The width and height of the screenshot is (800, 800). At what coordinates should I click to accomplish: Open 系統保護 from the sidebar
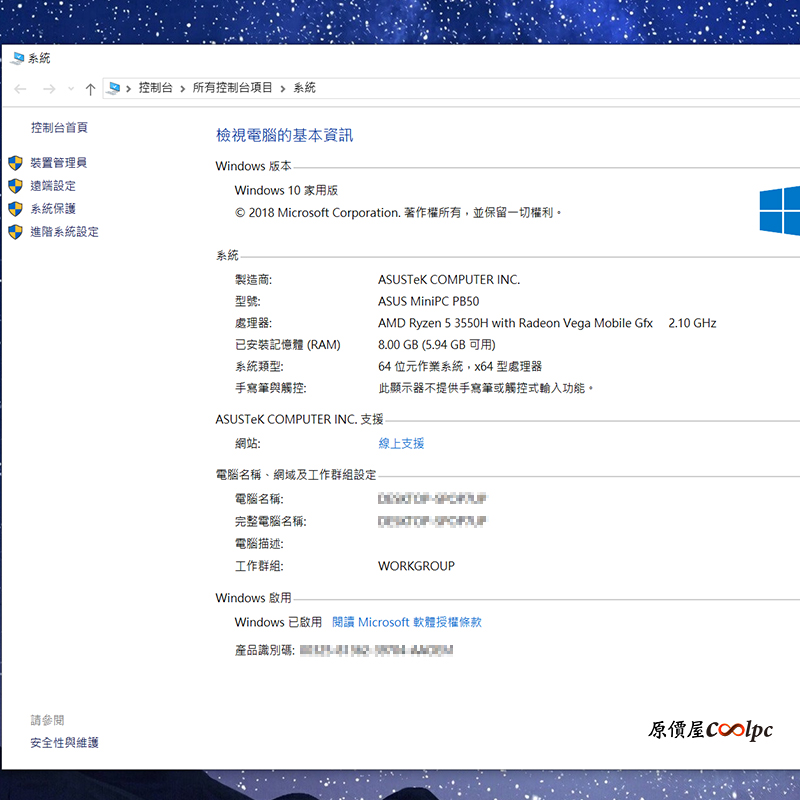53,209
